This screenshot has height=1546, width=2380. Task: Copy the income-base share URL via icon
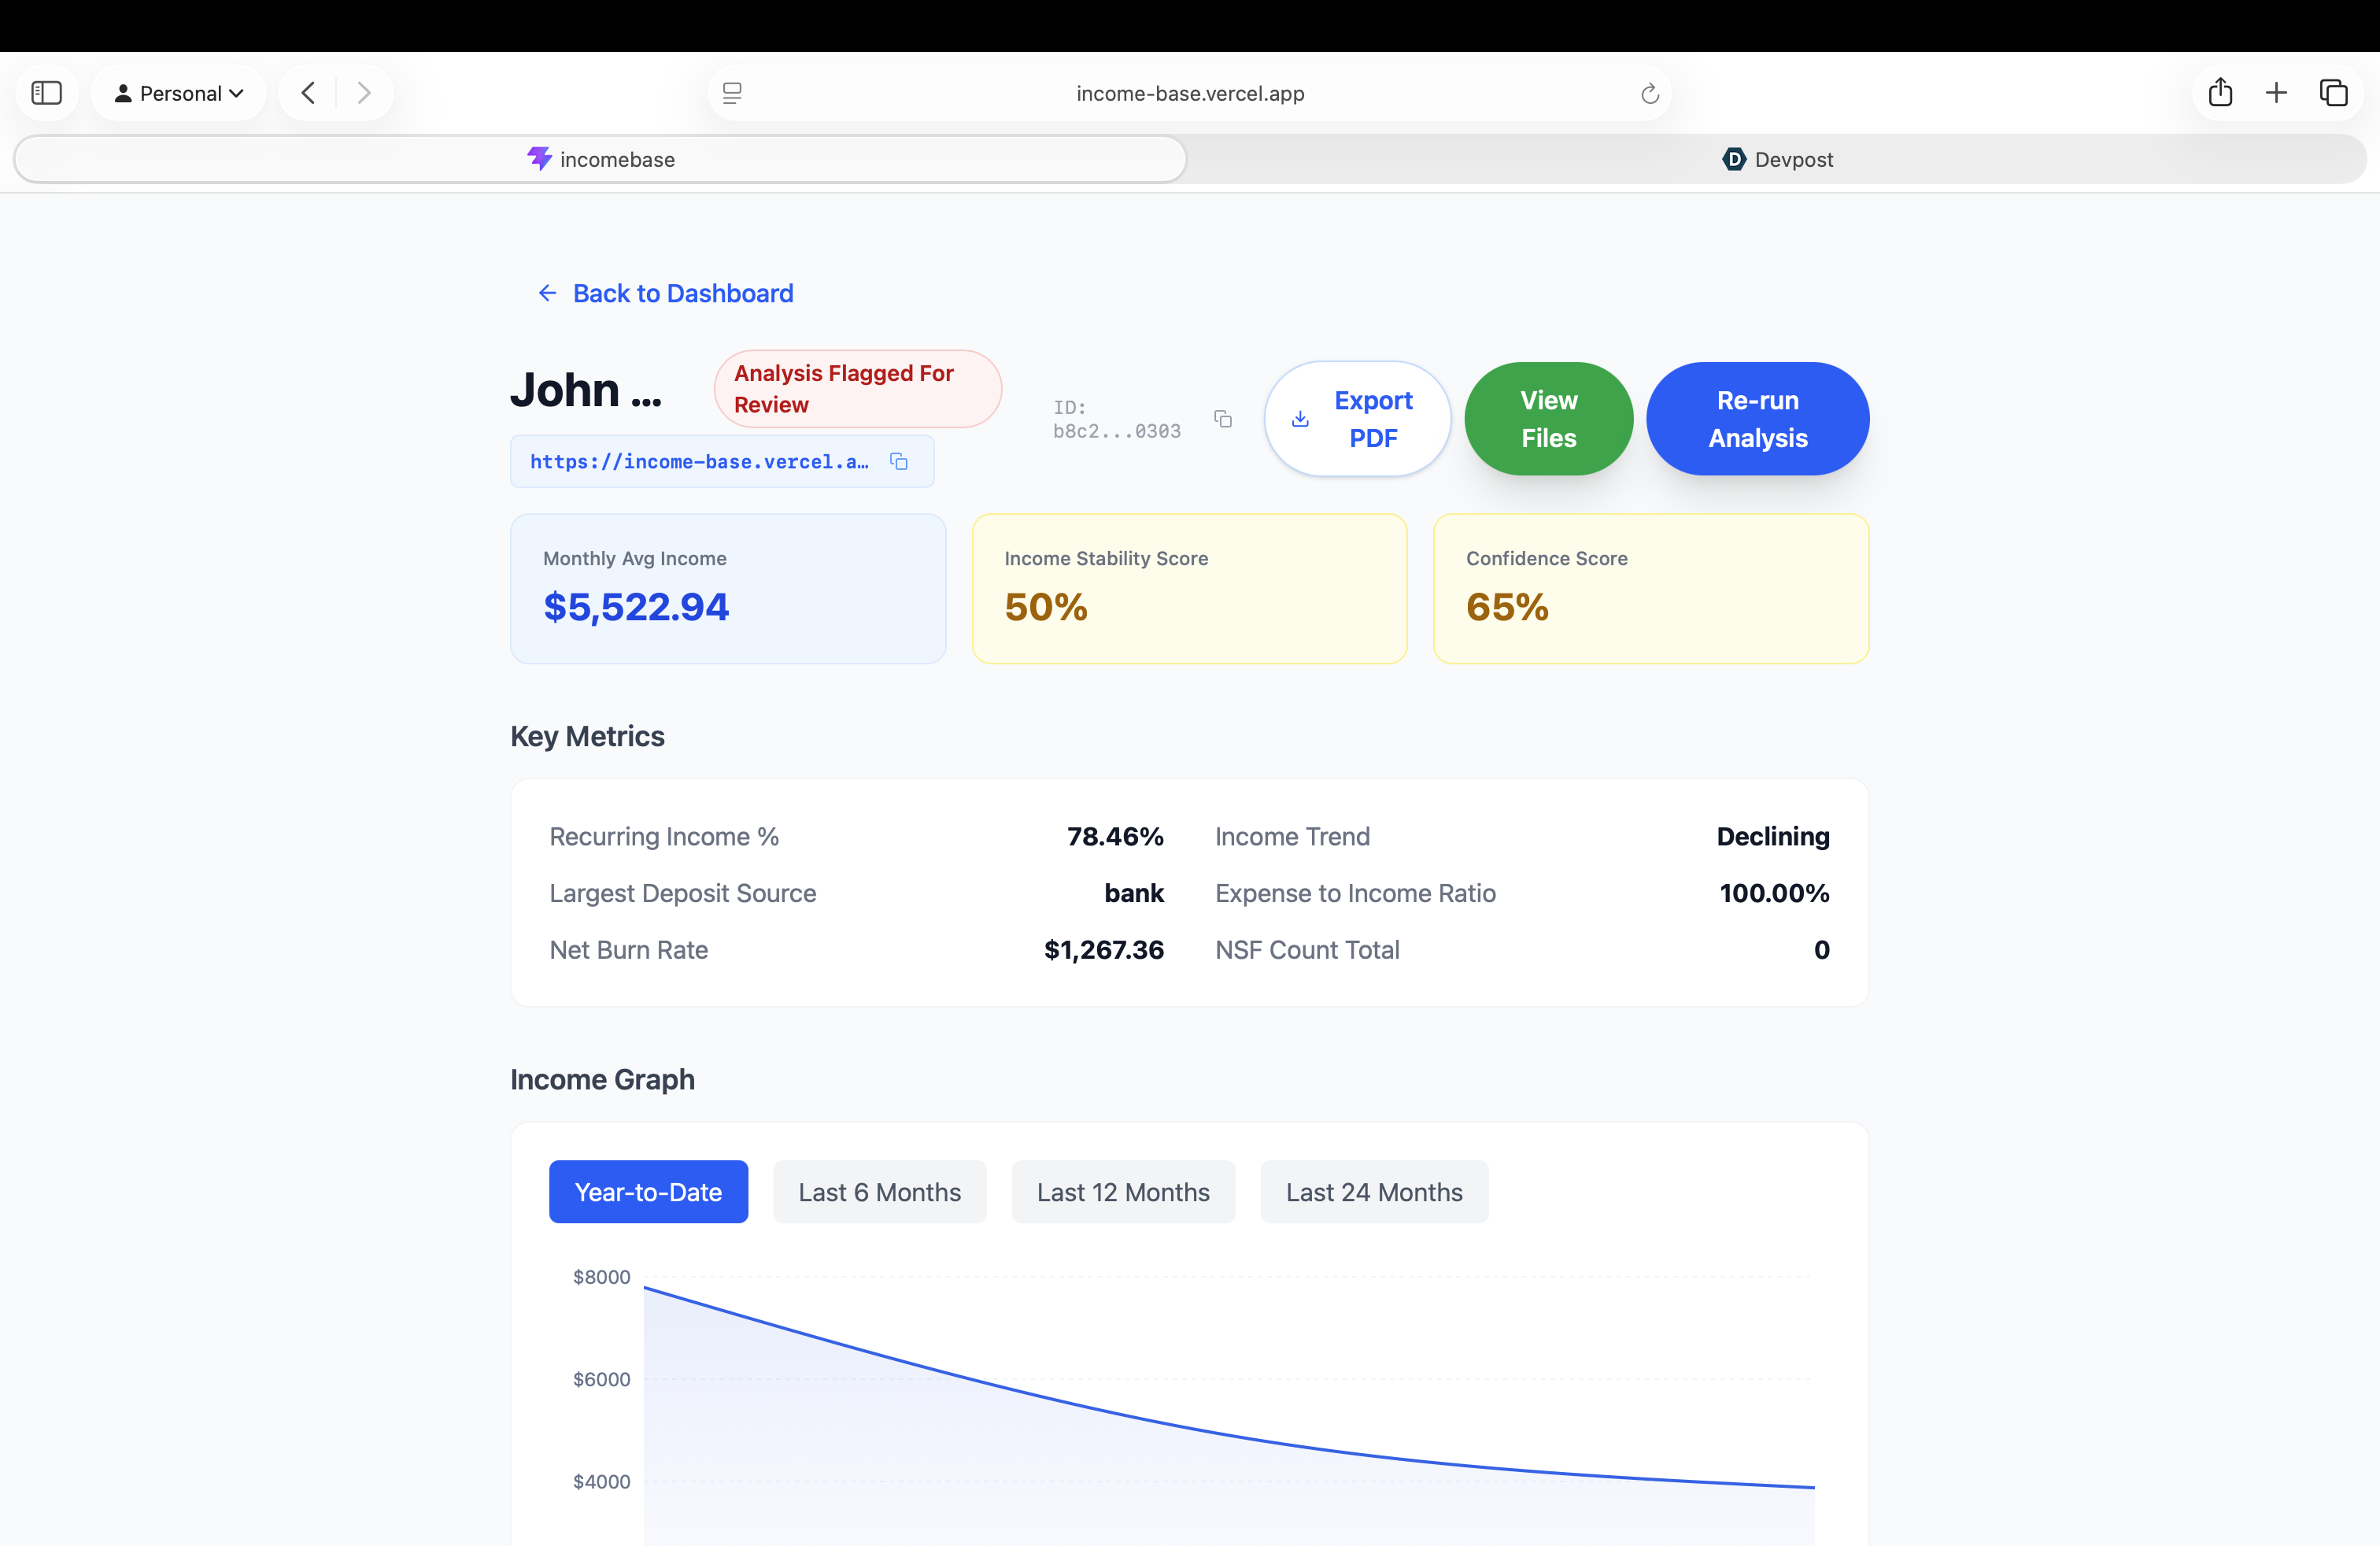click(x=898, y=461)
